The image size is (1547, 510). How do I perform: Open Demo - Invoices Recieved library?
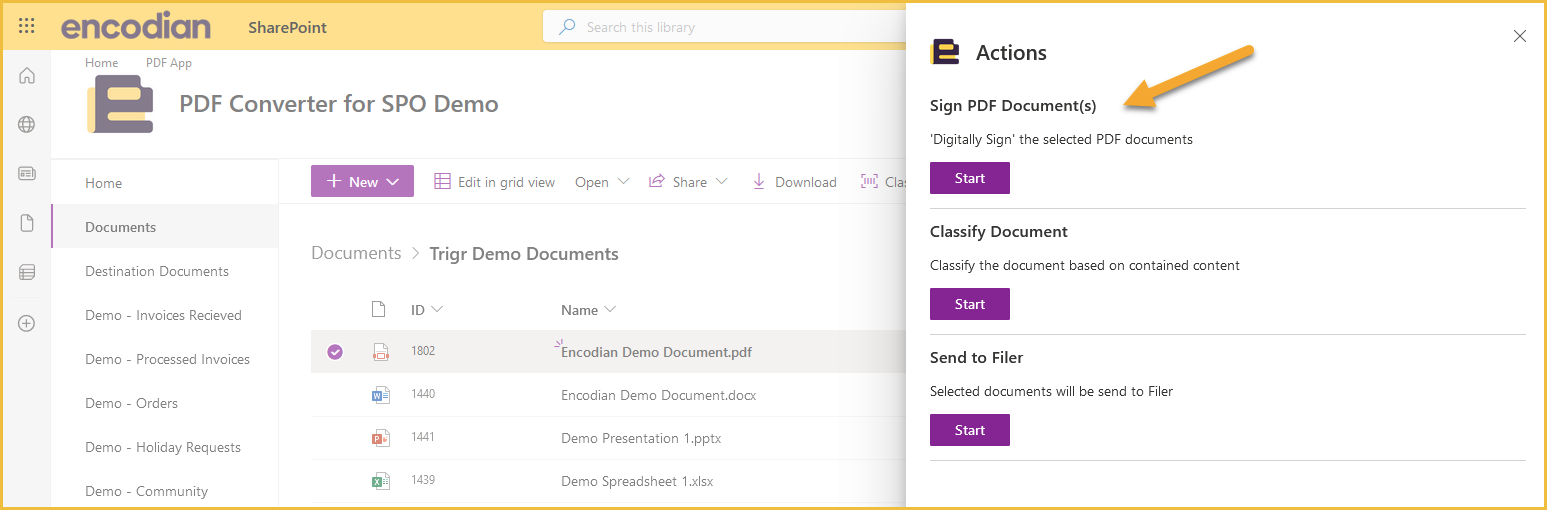click(164, 315)
